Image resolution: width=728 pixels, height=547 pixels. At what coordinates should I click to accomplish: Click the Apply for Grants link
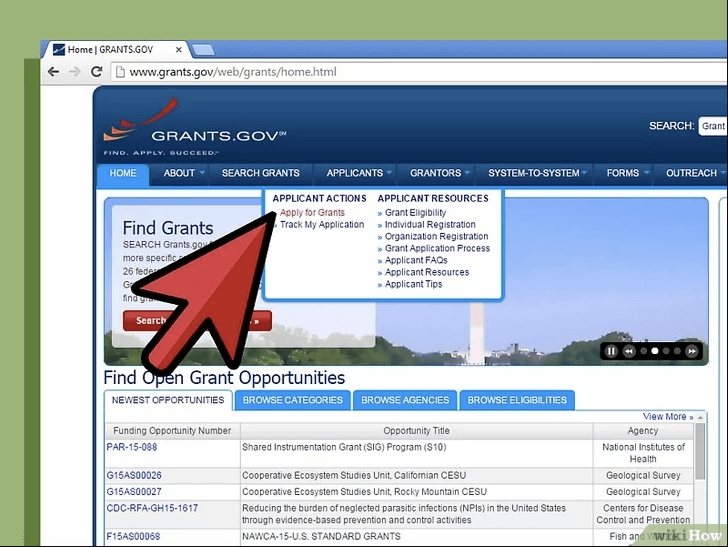pos(312,213)
